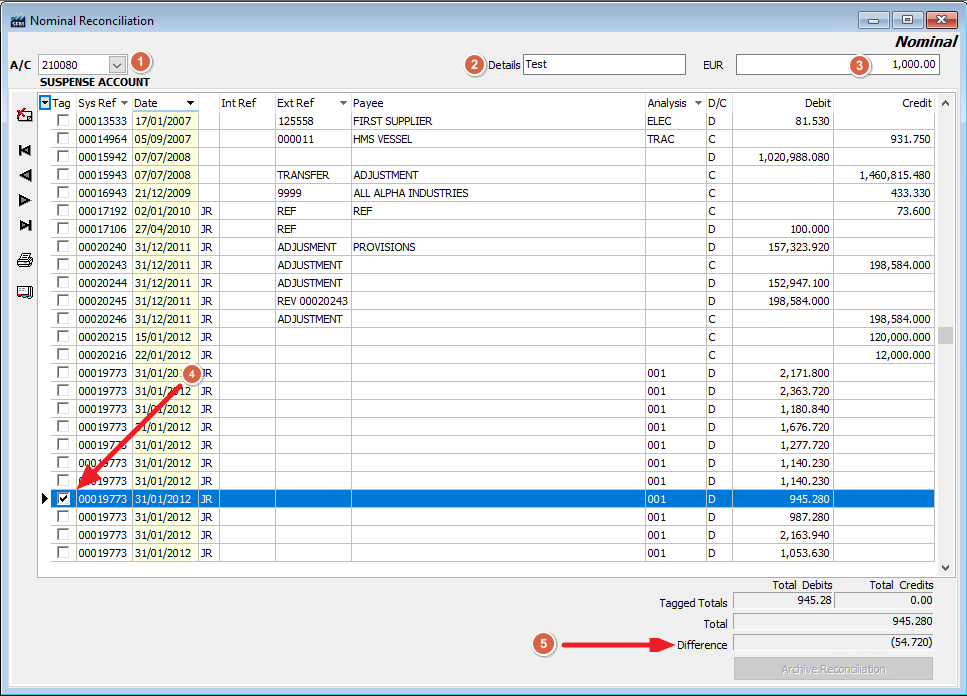
Task: Go to the first record using sidebar arrow
Action: click(x=25, y=150)
